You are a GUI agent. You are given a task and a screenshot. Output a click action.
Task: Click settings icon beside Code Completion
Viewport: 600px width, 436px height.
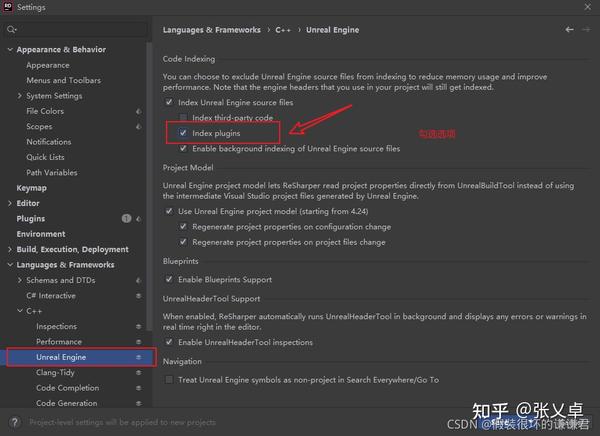(139, 388)
